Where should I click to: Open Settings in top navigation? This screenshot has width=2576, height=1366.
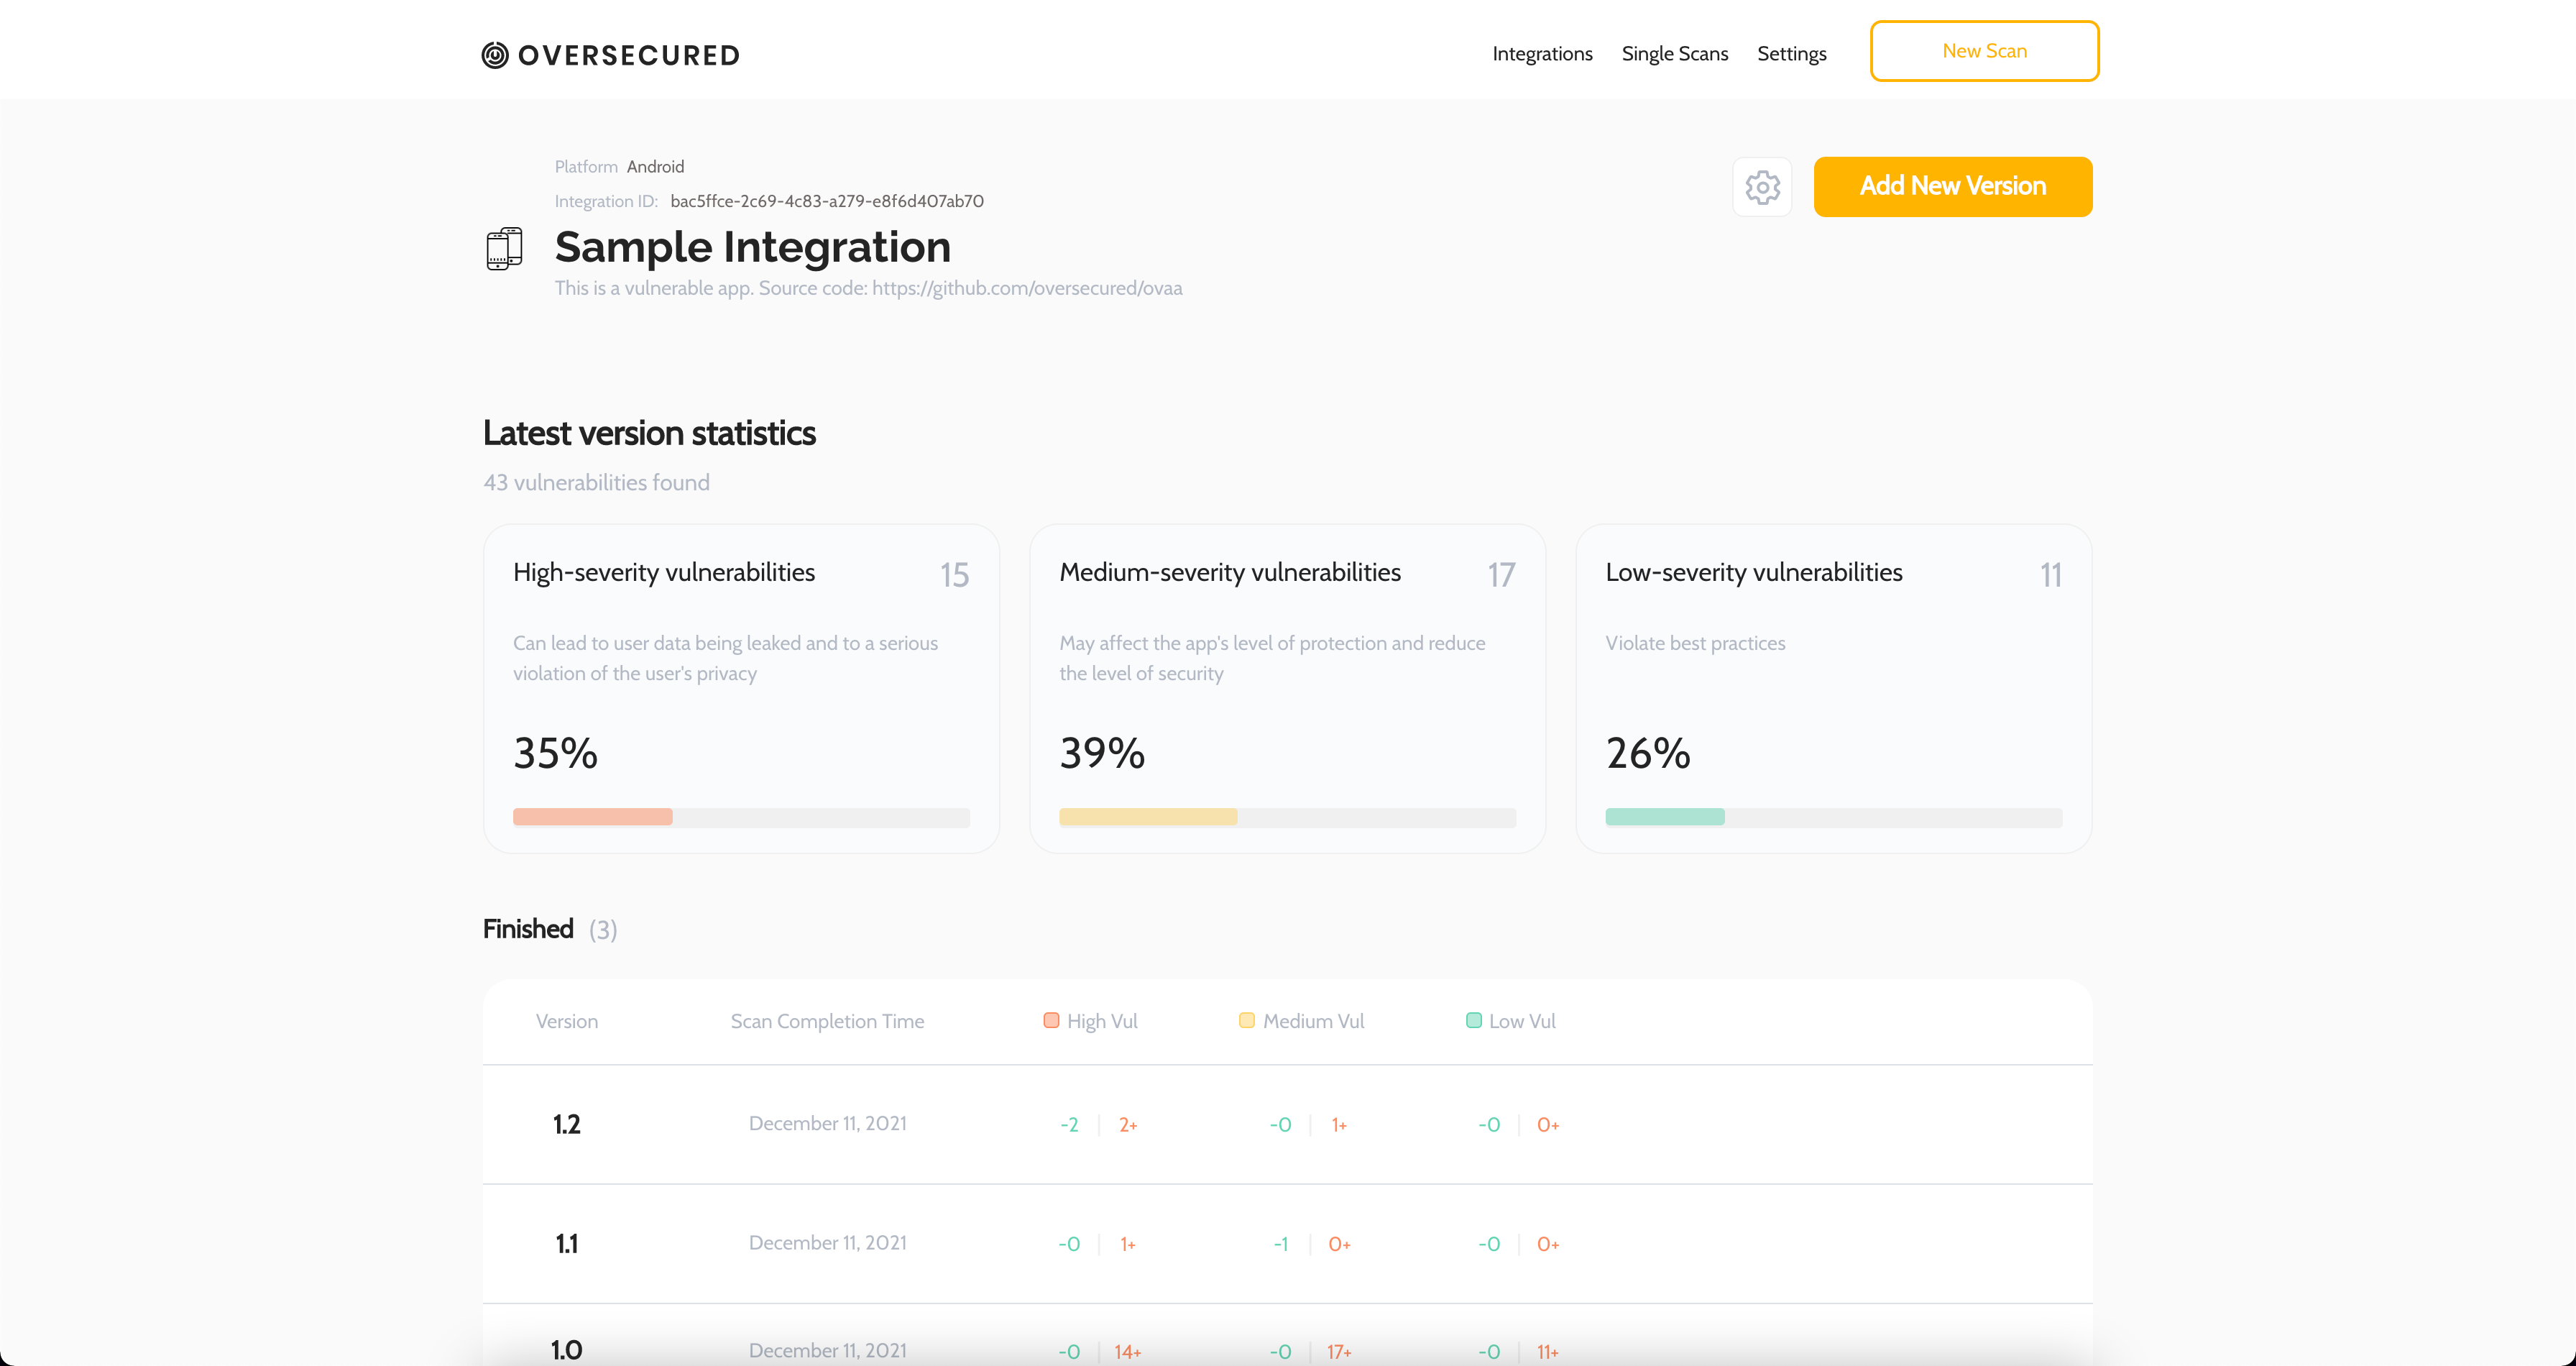point(1791,54)
